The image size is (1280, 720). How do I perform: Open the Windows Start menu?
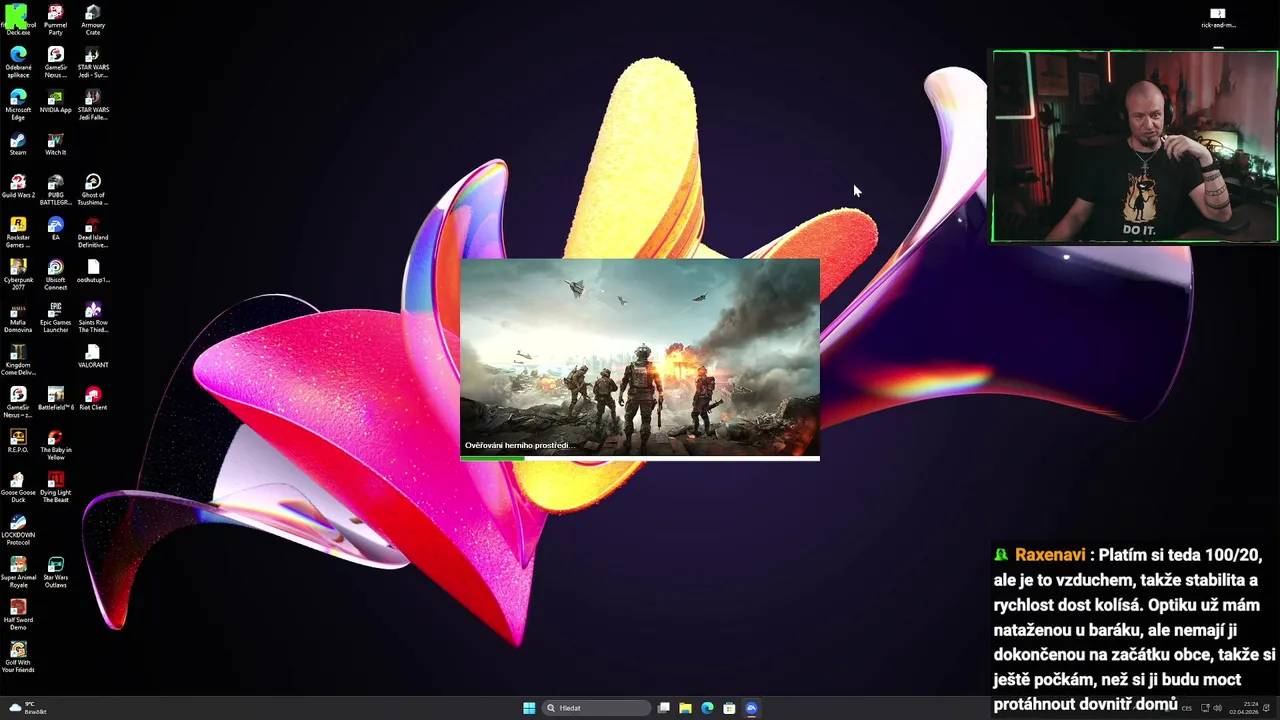point(529,708)
